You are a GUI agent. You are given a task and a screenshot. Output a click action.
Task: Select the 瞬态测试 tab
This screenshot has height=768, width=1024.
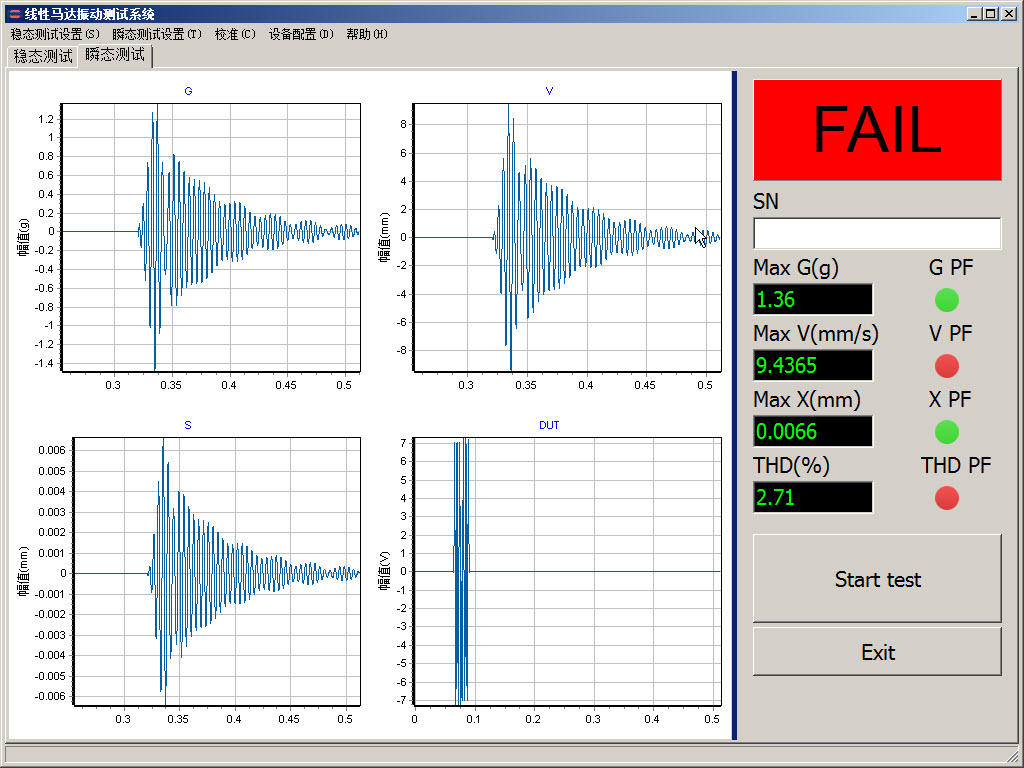(x=115, y=55)
